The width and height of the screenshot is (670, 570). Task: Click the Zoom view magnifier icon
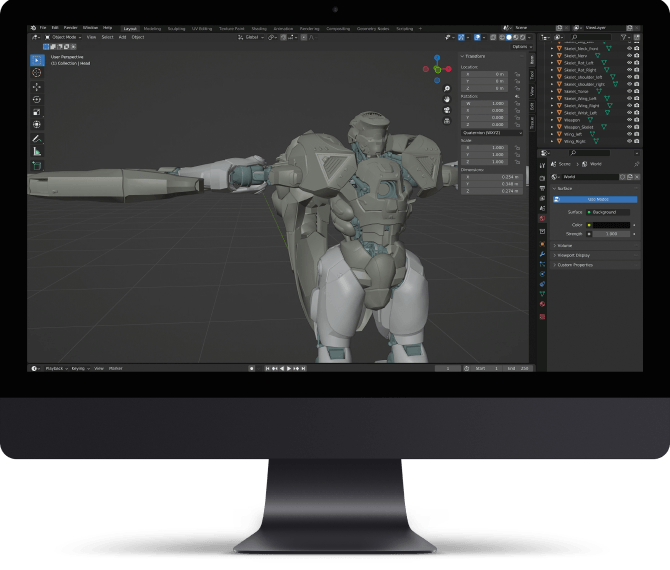point(447,88)
